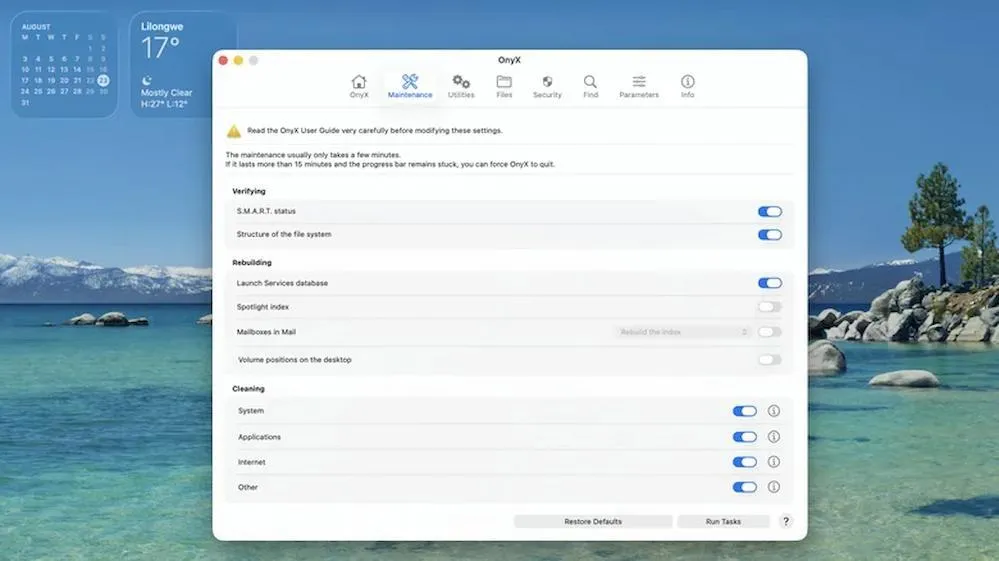This screenshot has height=561, width=999.
Task: Click the S.M.A.R.T. status label
Action: coord(266,211)
